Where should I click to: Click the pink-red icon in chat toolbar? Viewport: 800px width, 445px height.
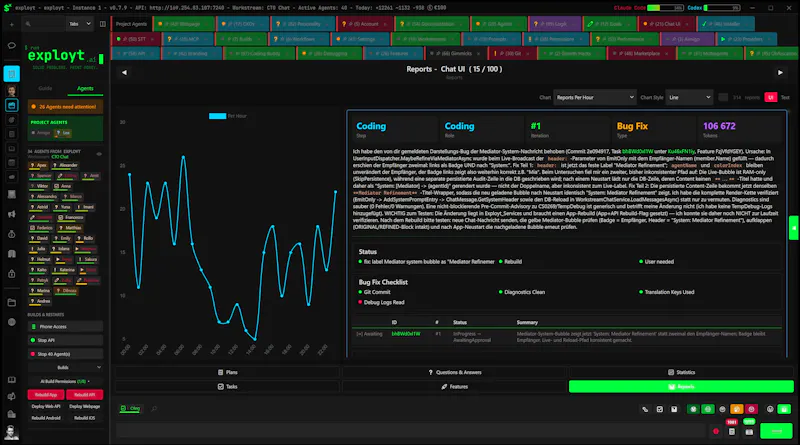pyautogui.click(x=751, y=409)
